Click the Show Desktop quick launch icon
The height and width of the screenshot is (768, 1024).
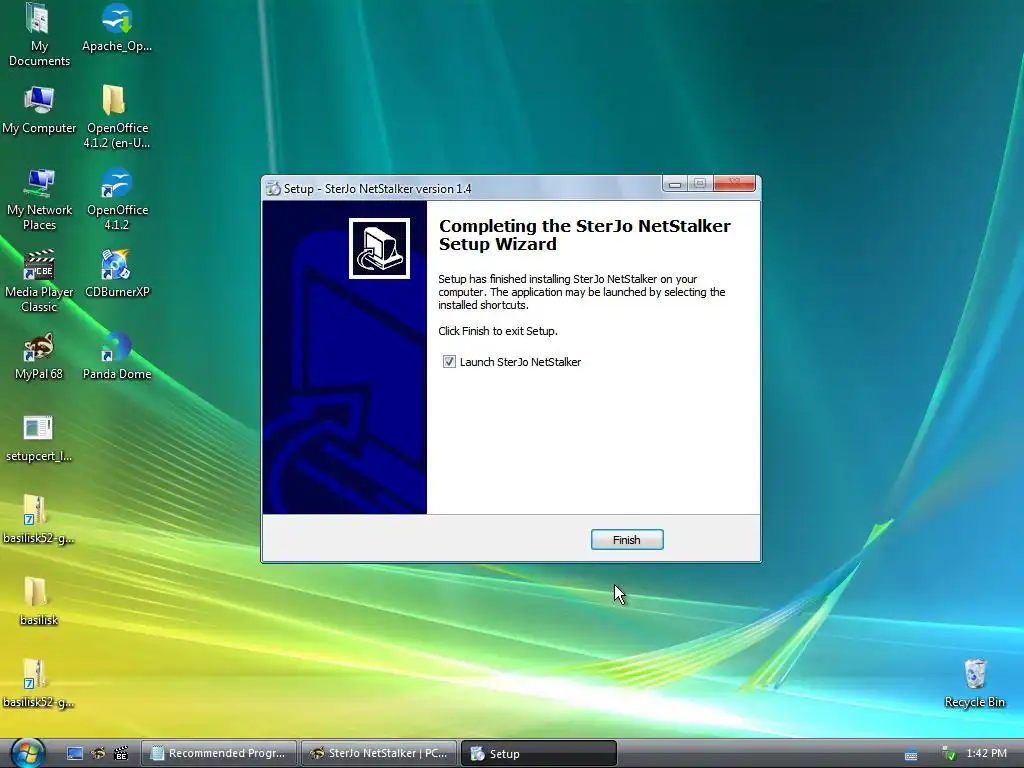75,754
